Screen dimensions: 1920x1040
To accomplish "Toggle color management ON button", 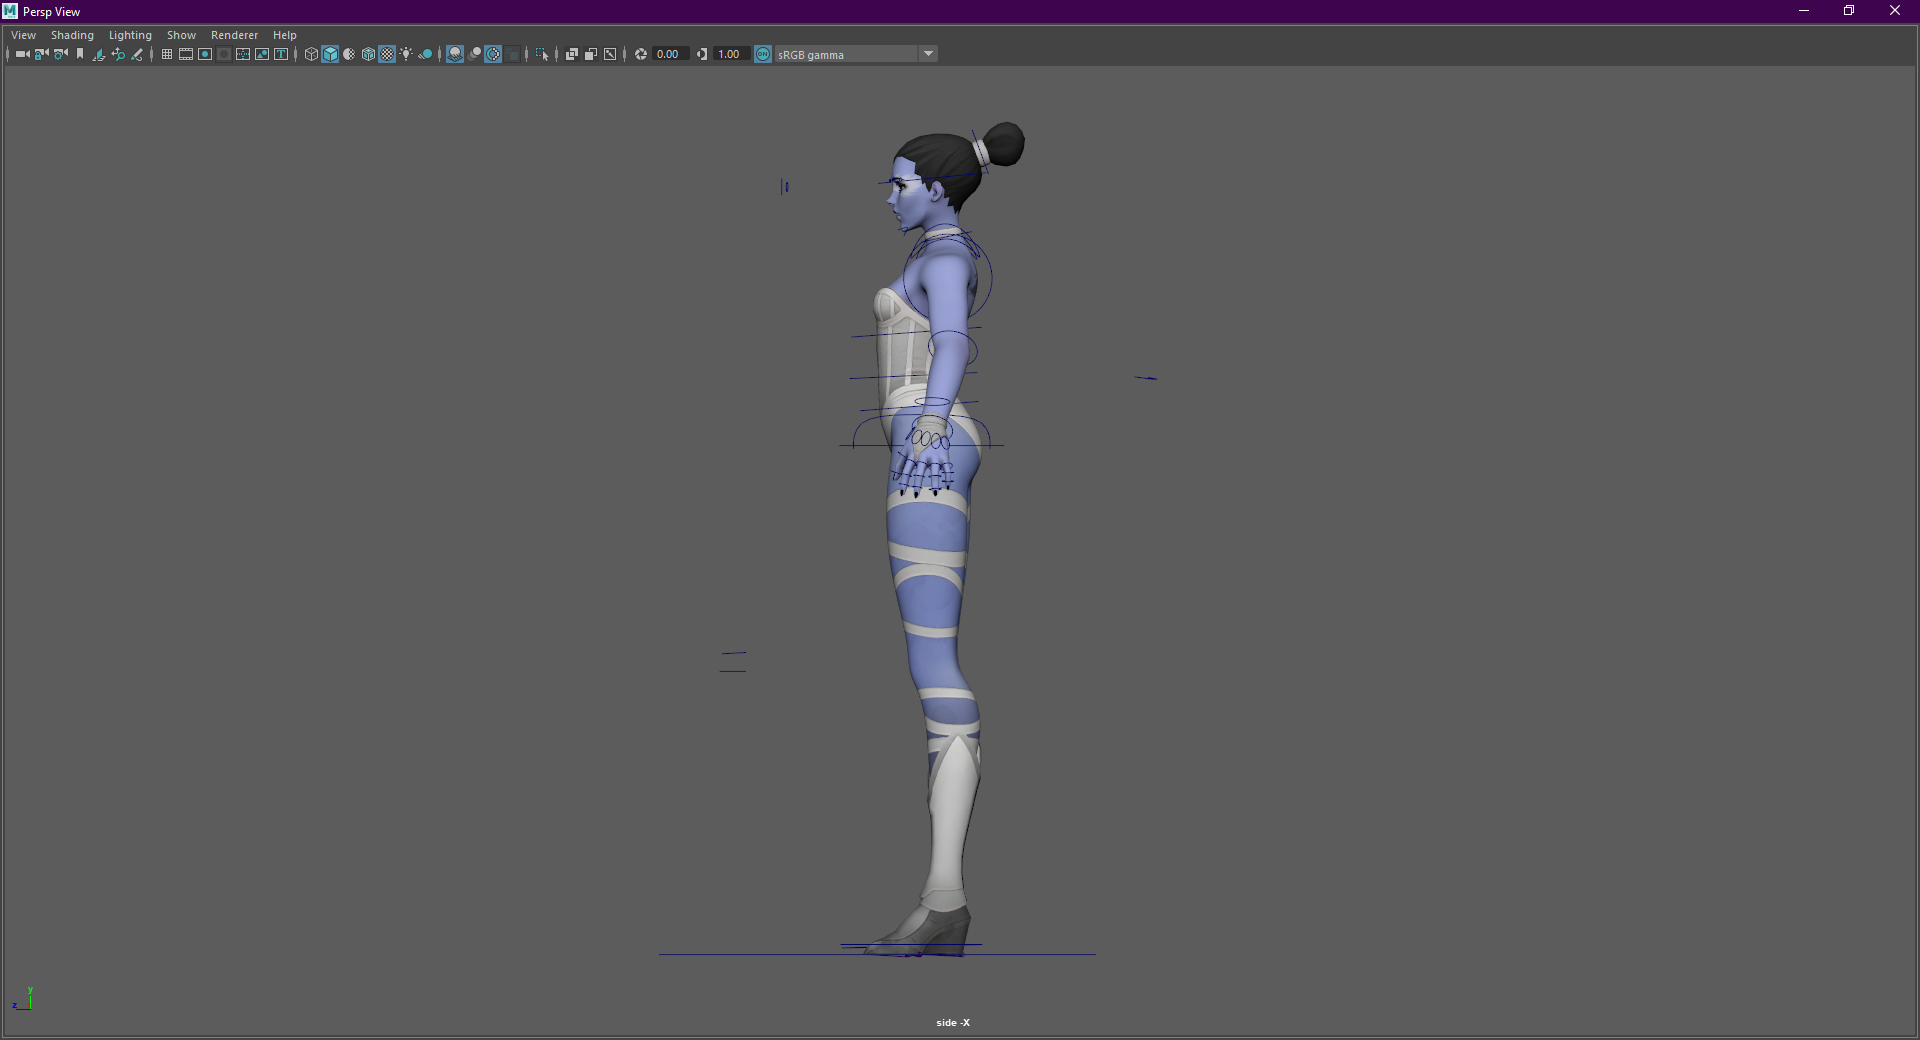I will [763, 54].
